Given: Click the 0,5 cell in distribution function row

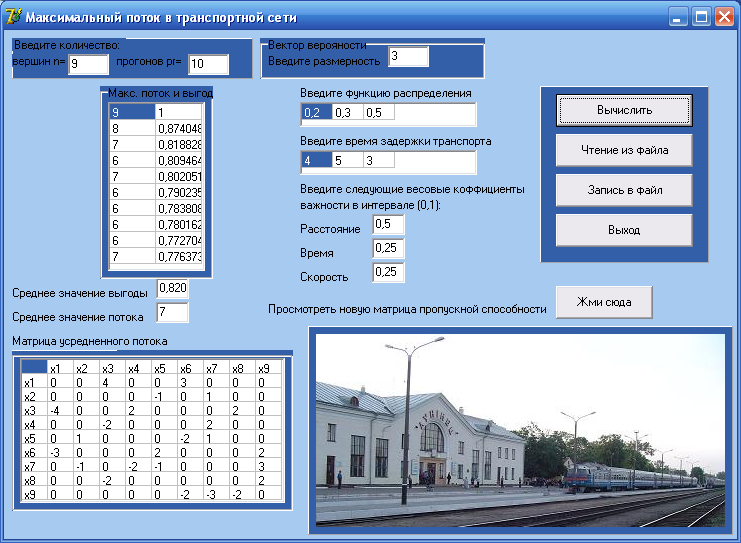Looking at the screenshot, I should [x=379, y=112].
